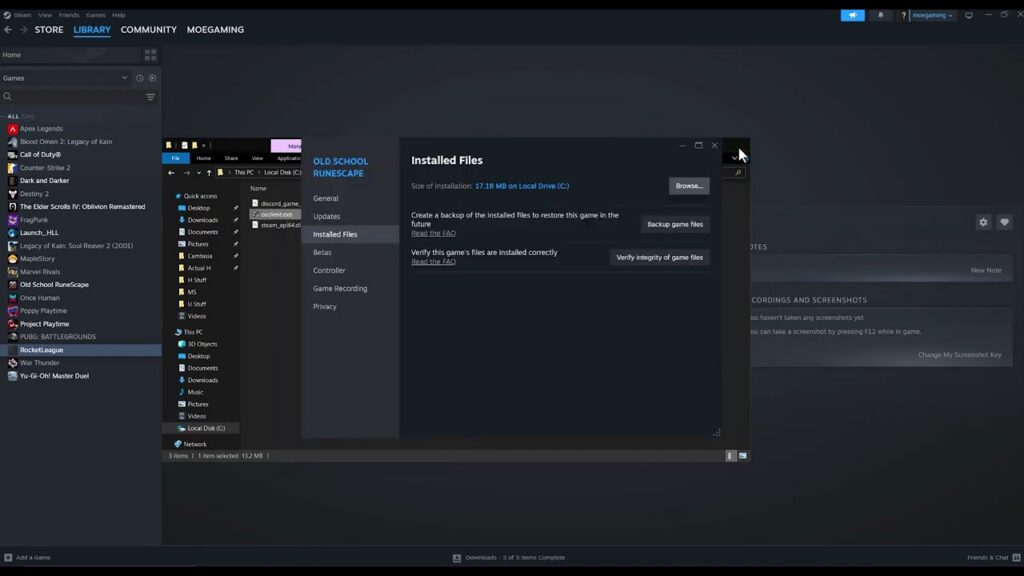Open game settings gear icon

point(983,222)
